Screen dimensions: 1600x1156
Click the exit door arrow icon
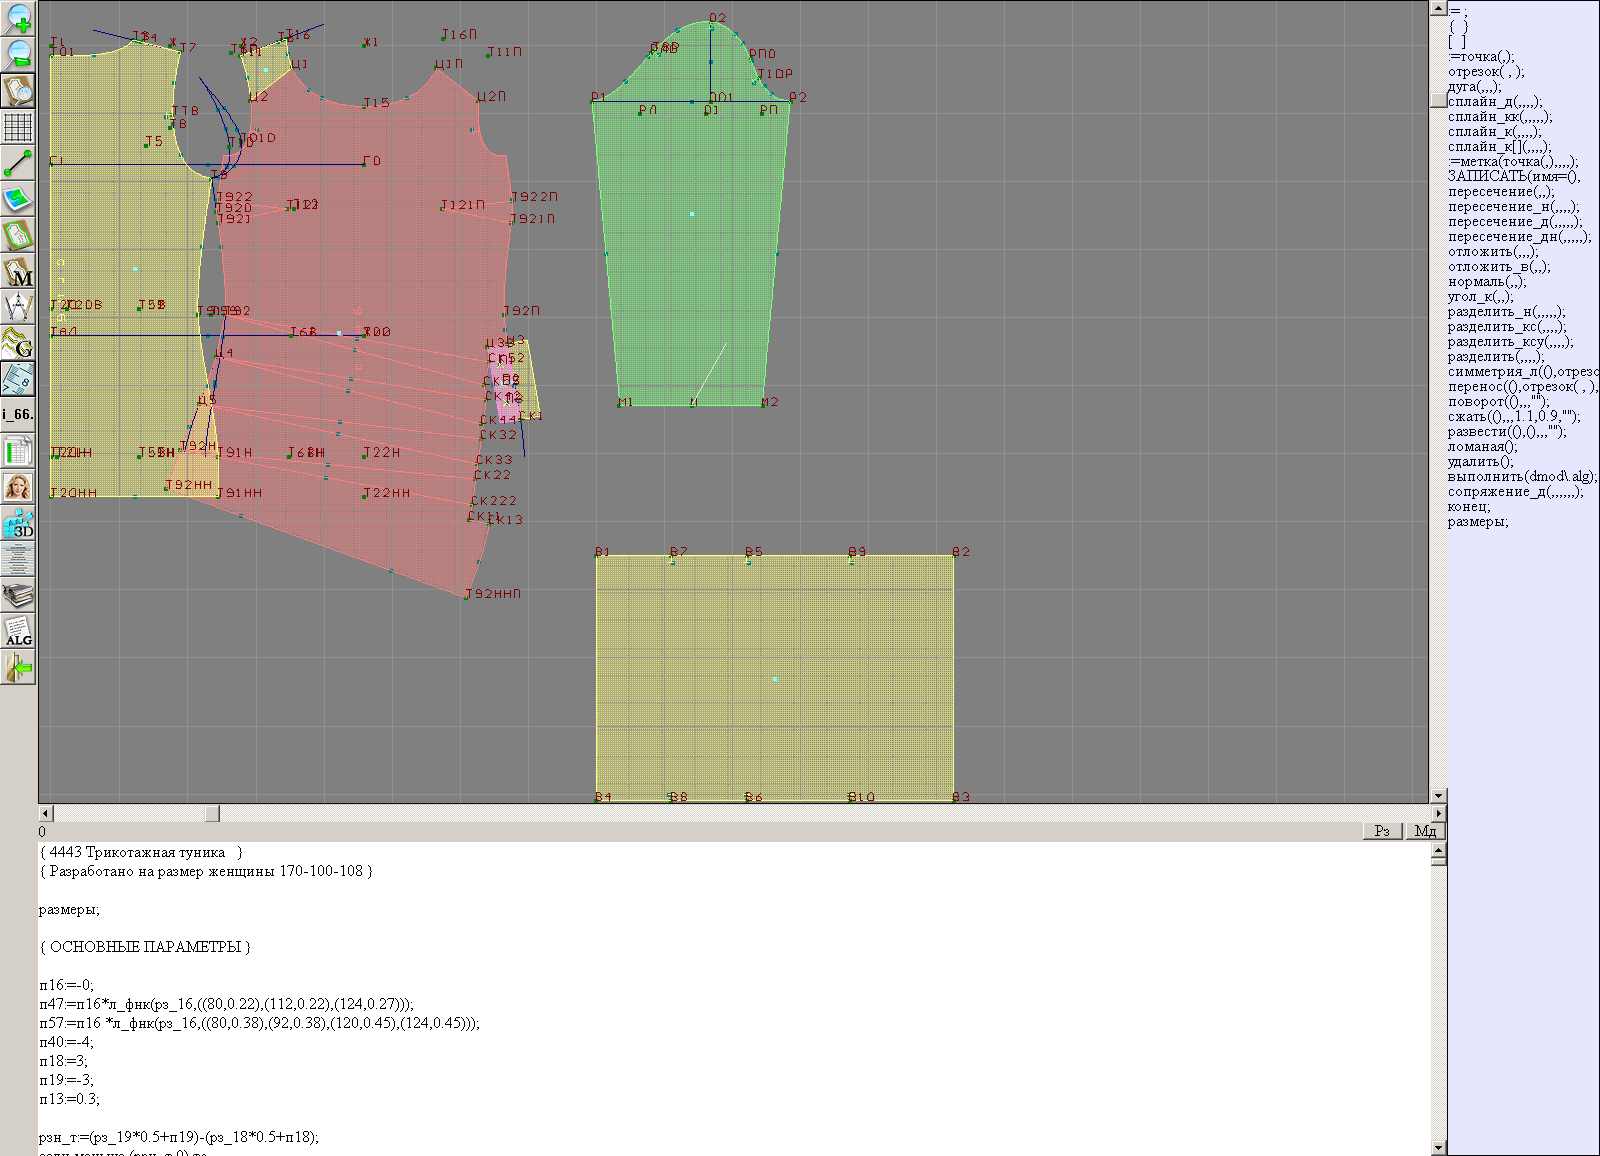pos(18,667)
